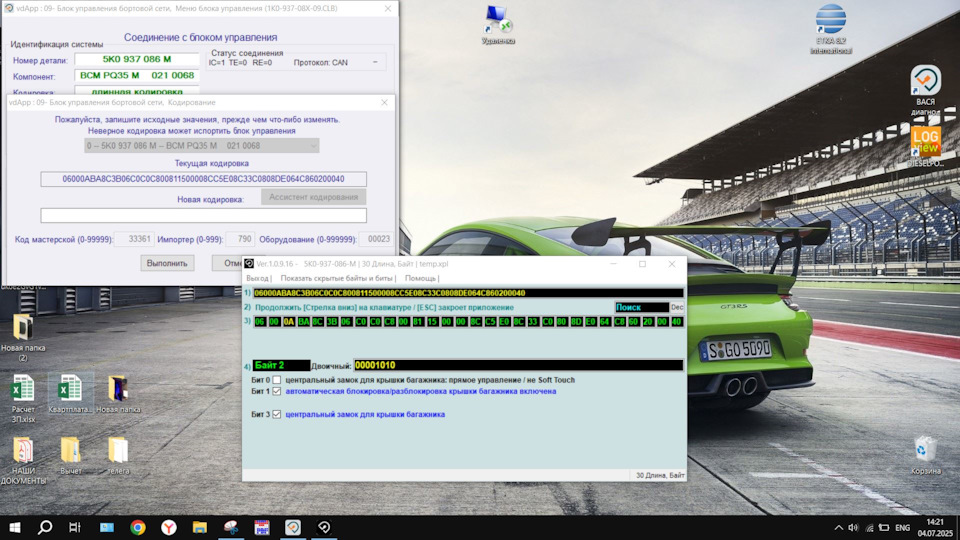Select byte cell 15 in byte row
Screen dimensions: 960x540
(432, 321)
